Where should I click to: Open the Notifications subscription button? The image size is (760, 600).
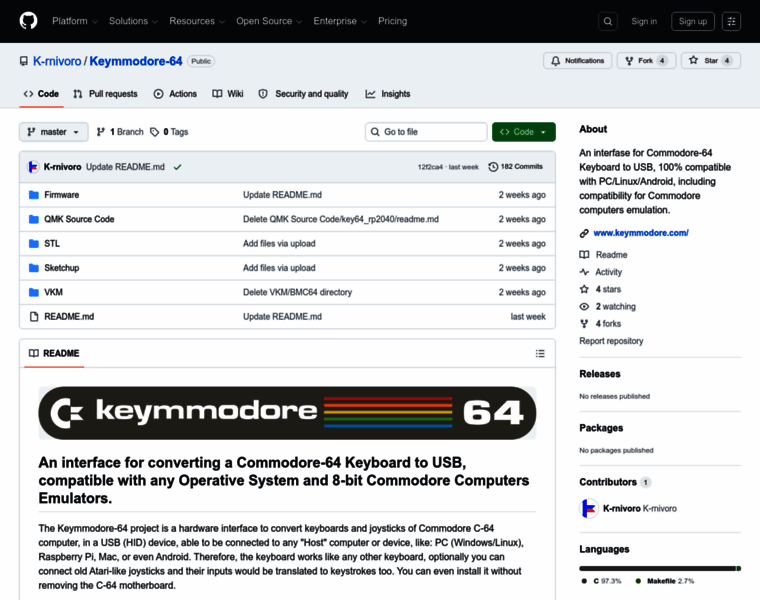point(577,61)
